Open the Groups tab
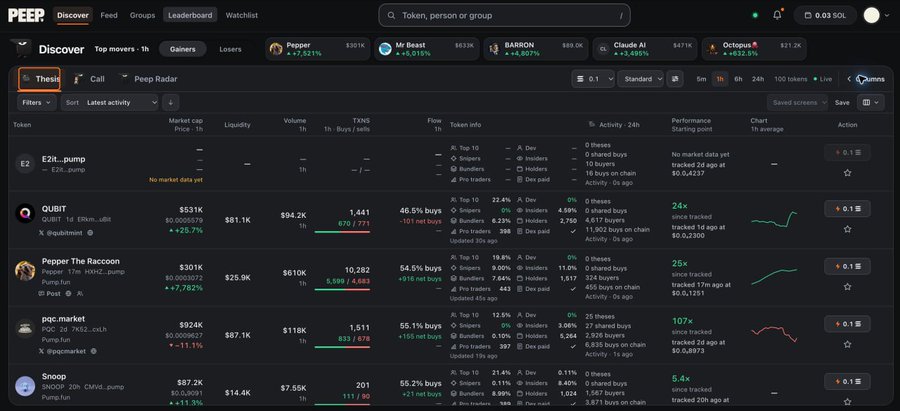Image resolution: width=900 pixels, height=411 pixels. [142, 15]
